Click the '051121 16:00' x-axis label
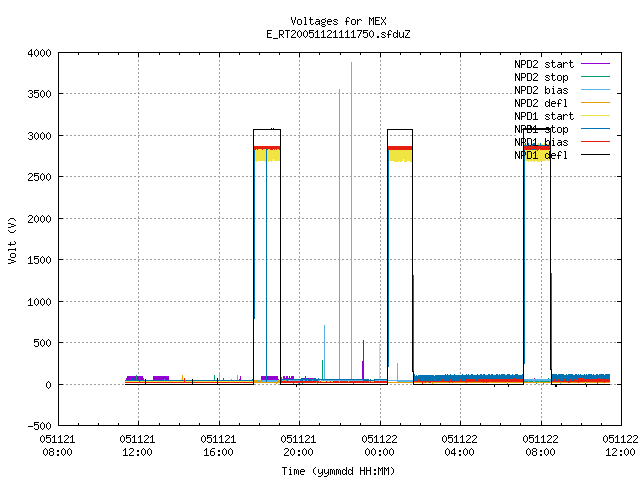The width and height of the screenshot is (640, 480). (x=218, y=446)
